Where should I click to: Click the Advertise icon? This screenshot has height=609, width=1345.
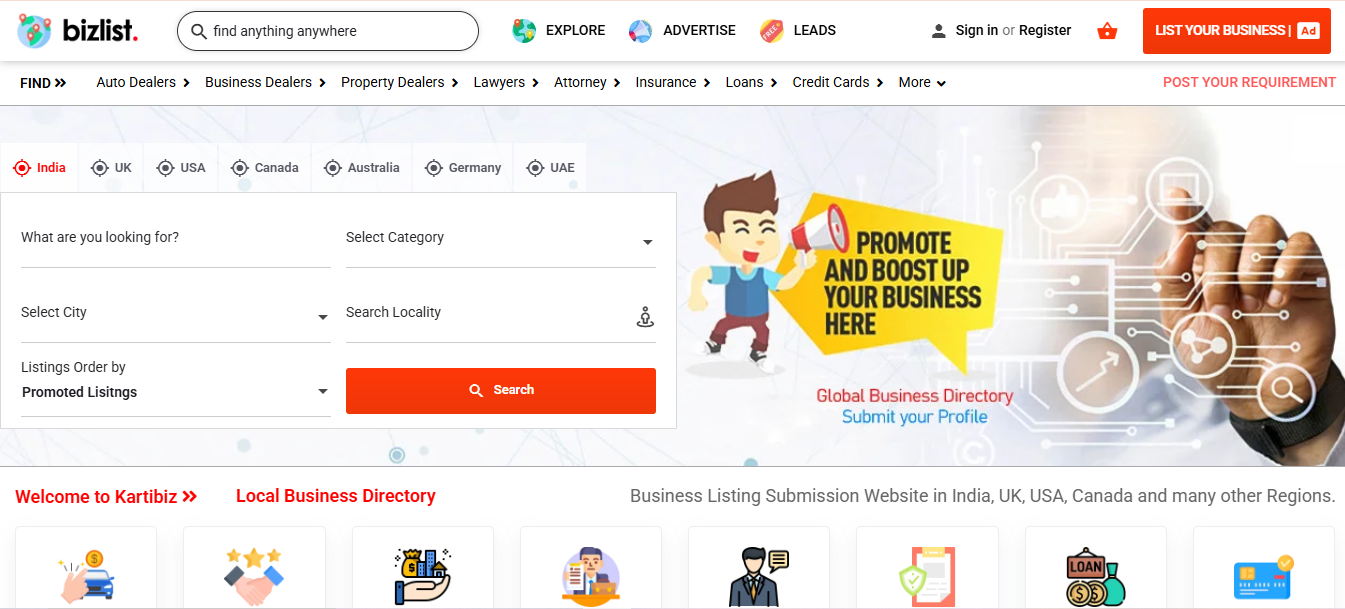coord(640,31)
